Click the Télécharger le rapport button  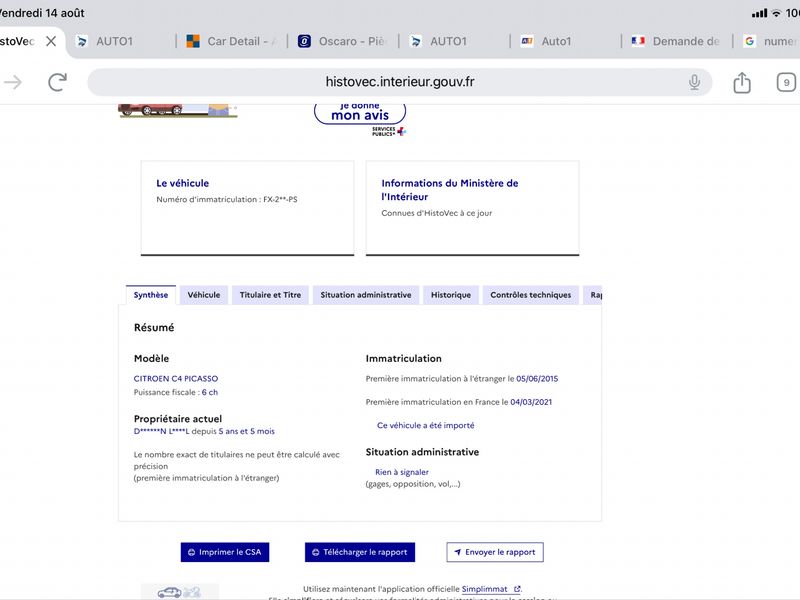[360, 552]
